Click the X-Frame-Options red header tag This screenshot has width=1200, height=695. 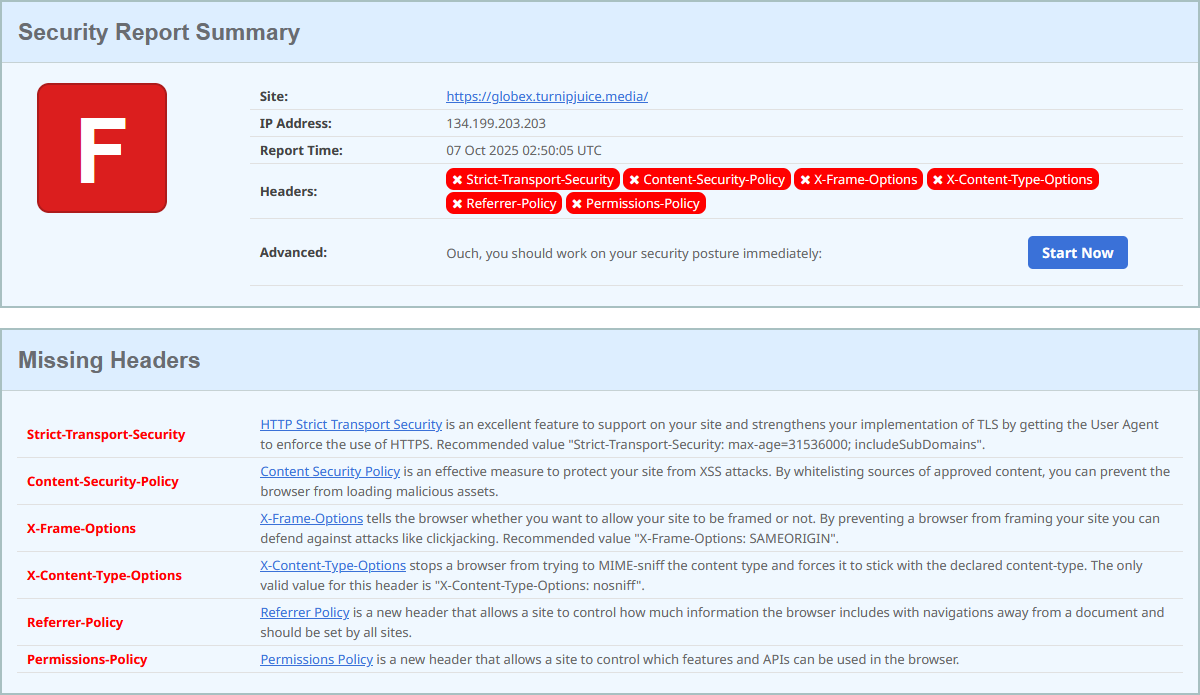pos(858,180)
